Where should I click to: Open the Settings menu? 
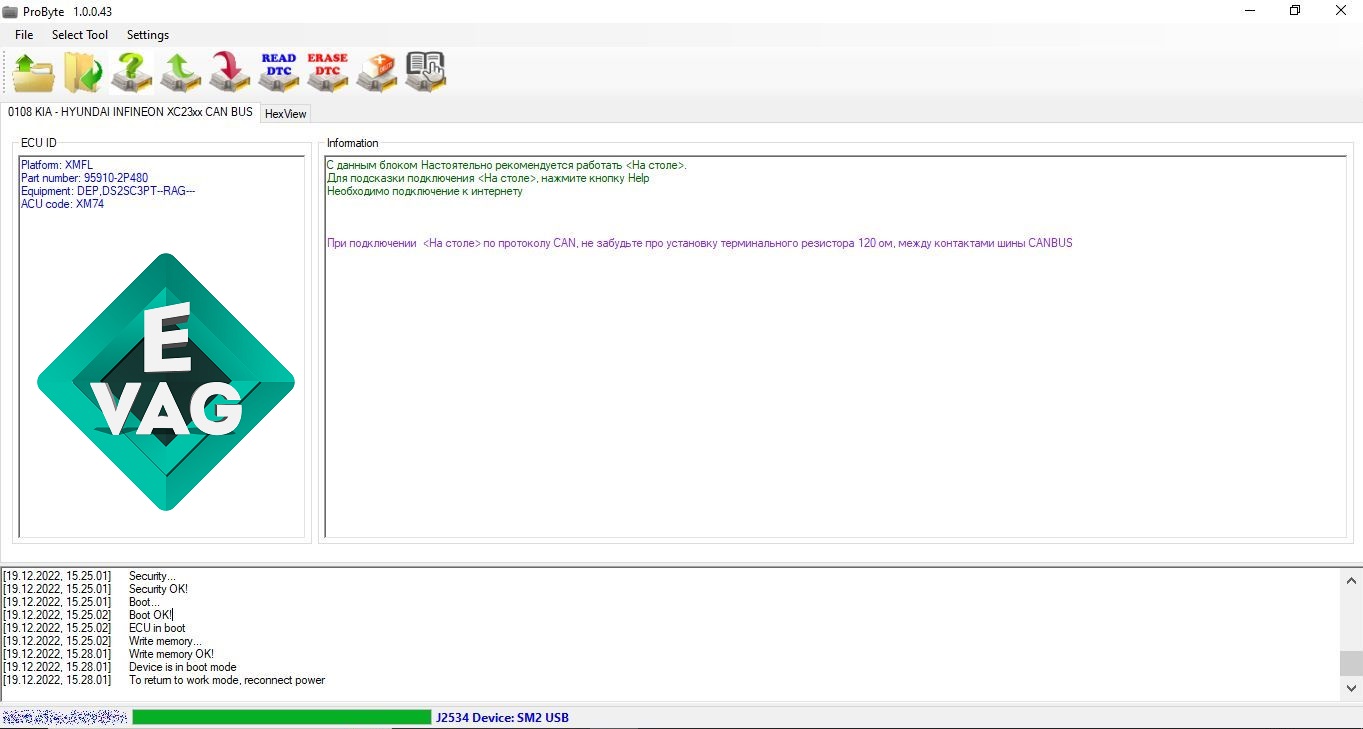point(148,35)
